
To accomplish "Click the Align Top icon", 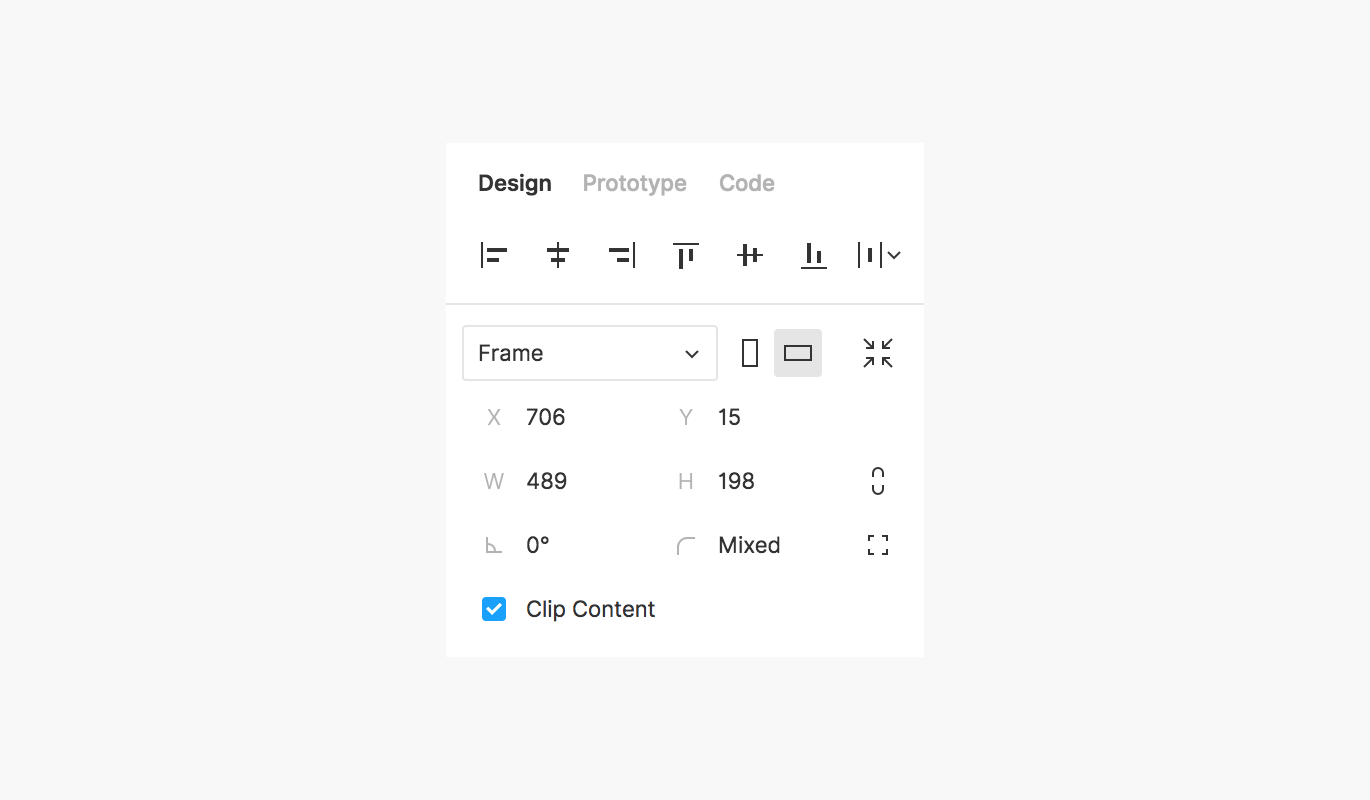I will [686, 255].
